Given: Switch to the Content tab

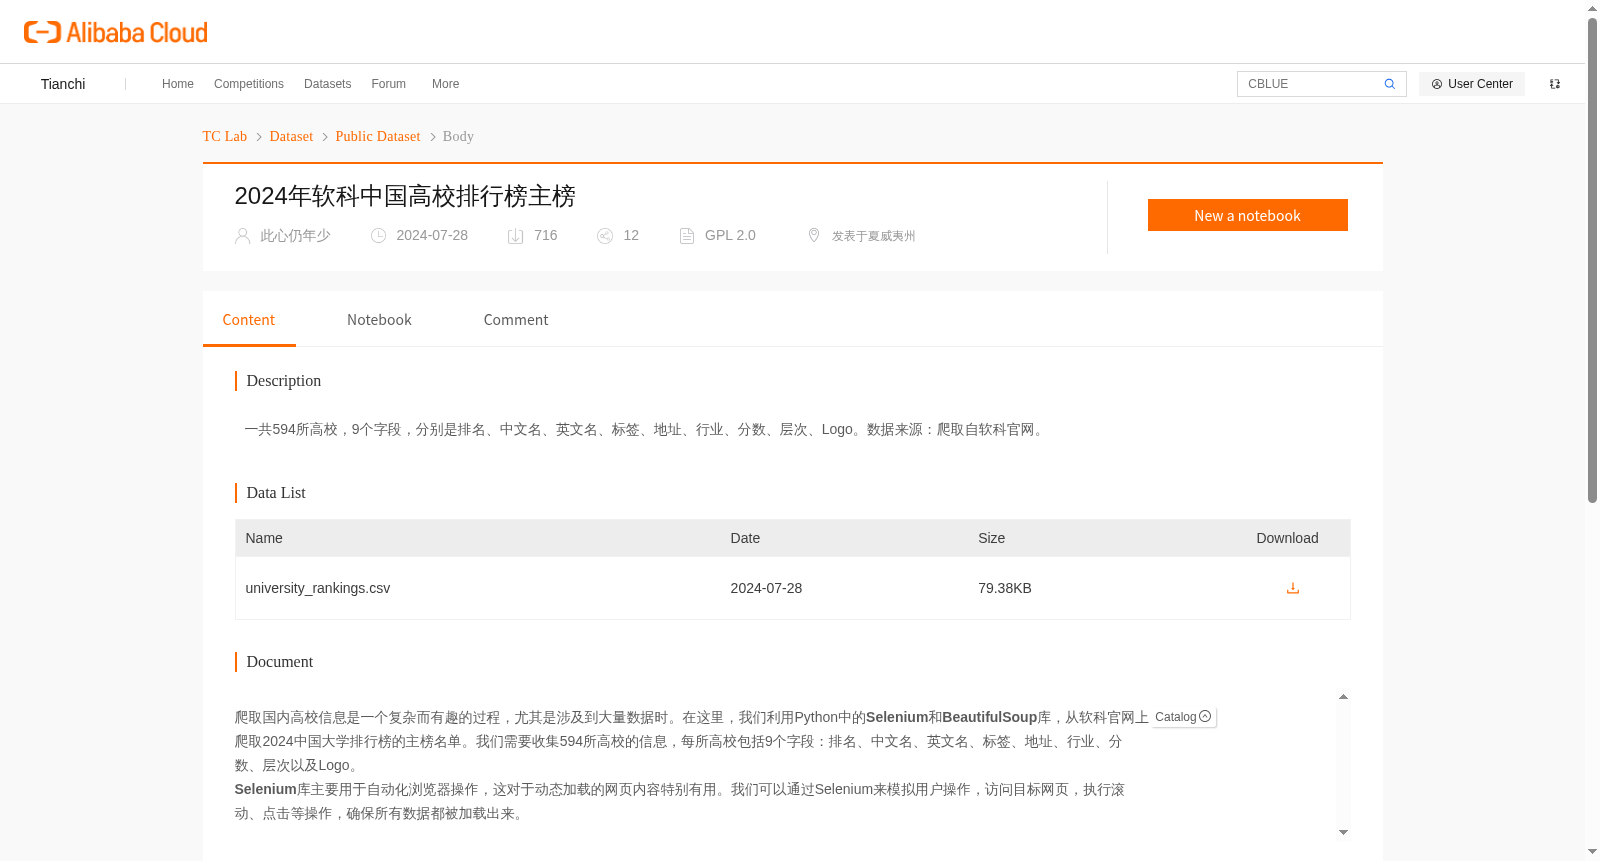Looking at the screenshot, I should coord(249,320).
